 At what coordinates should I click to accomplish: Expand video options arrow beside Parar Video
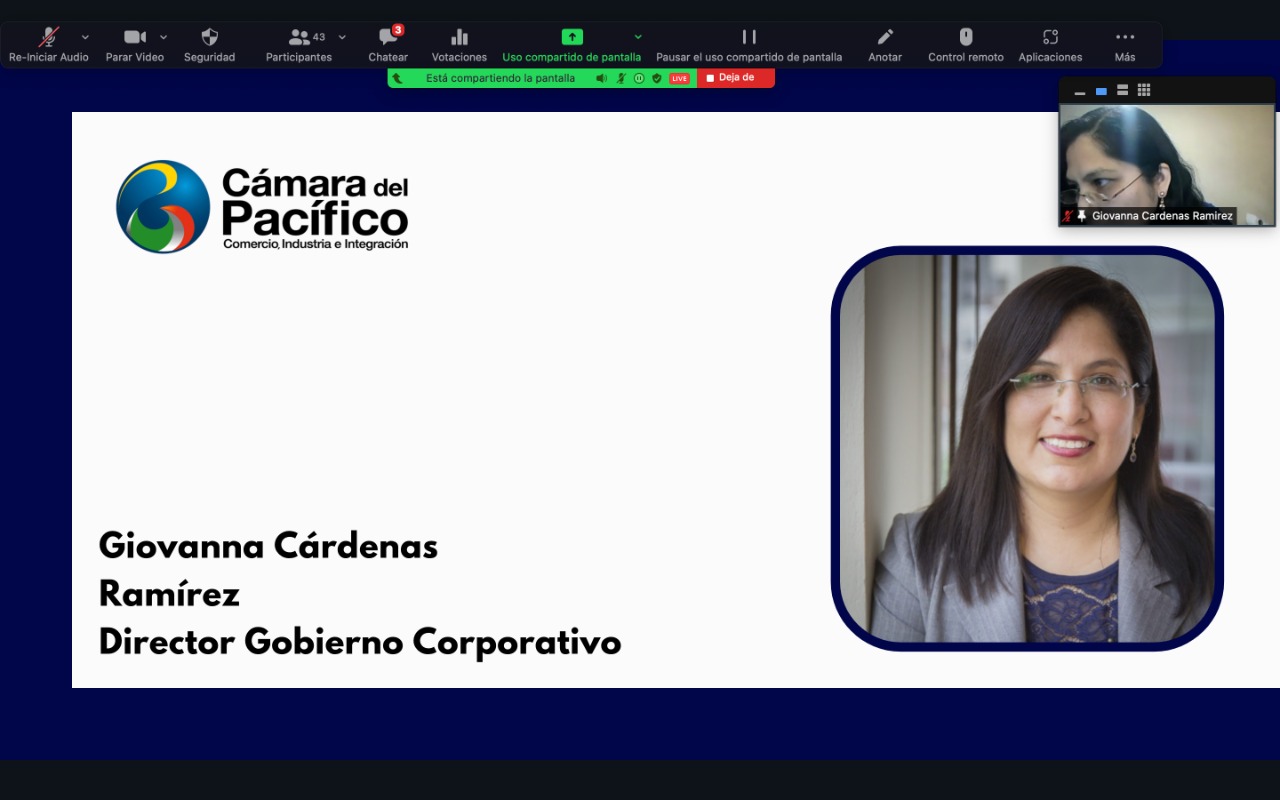click(x=163, y=37)
